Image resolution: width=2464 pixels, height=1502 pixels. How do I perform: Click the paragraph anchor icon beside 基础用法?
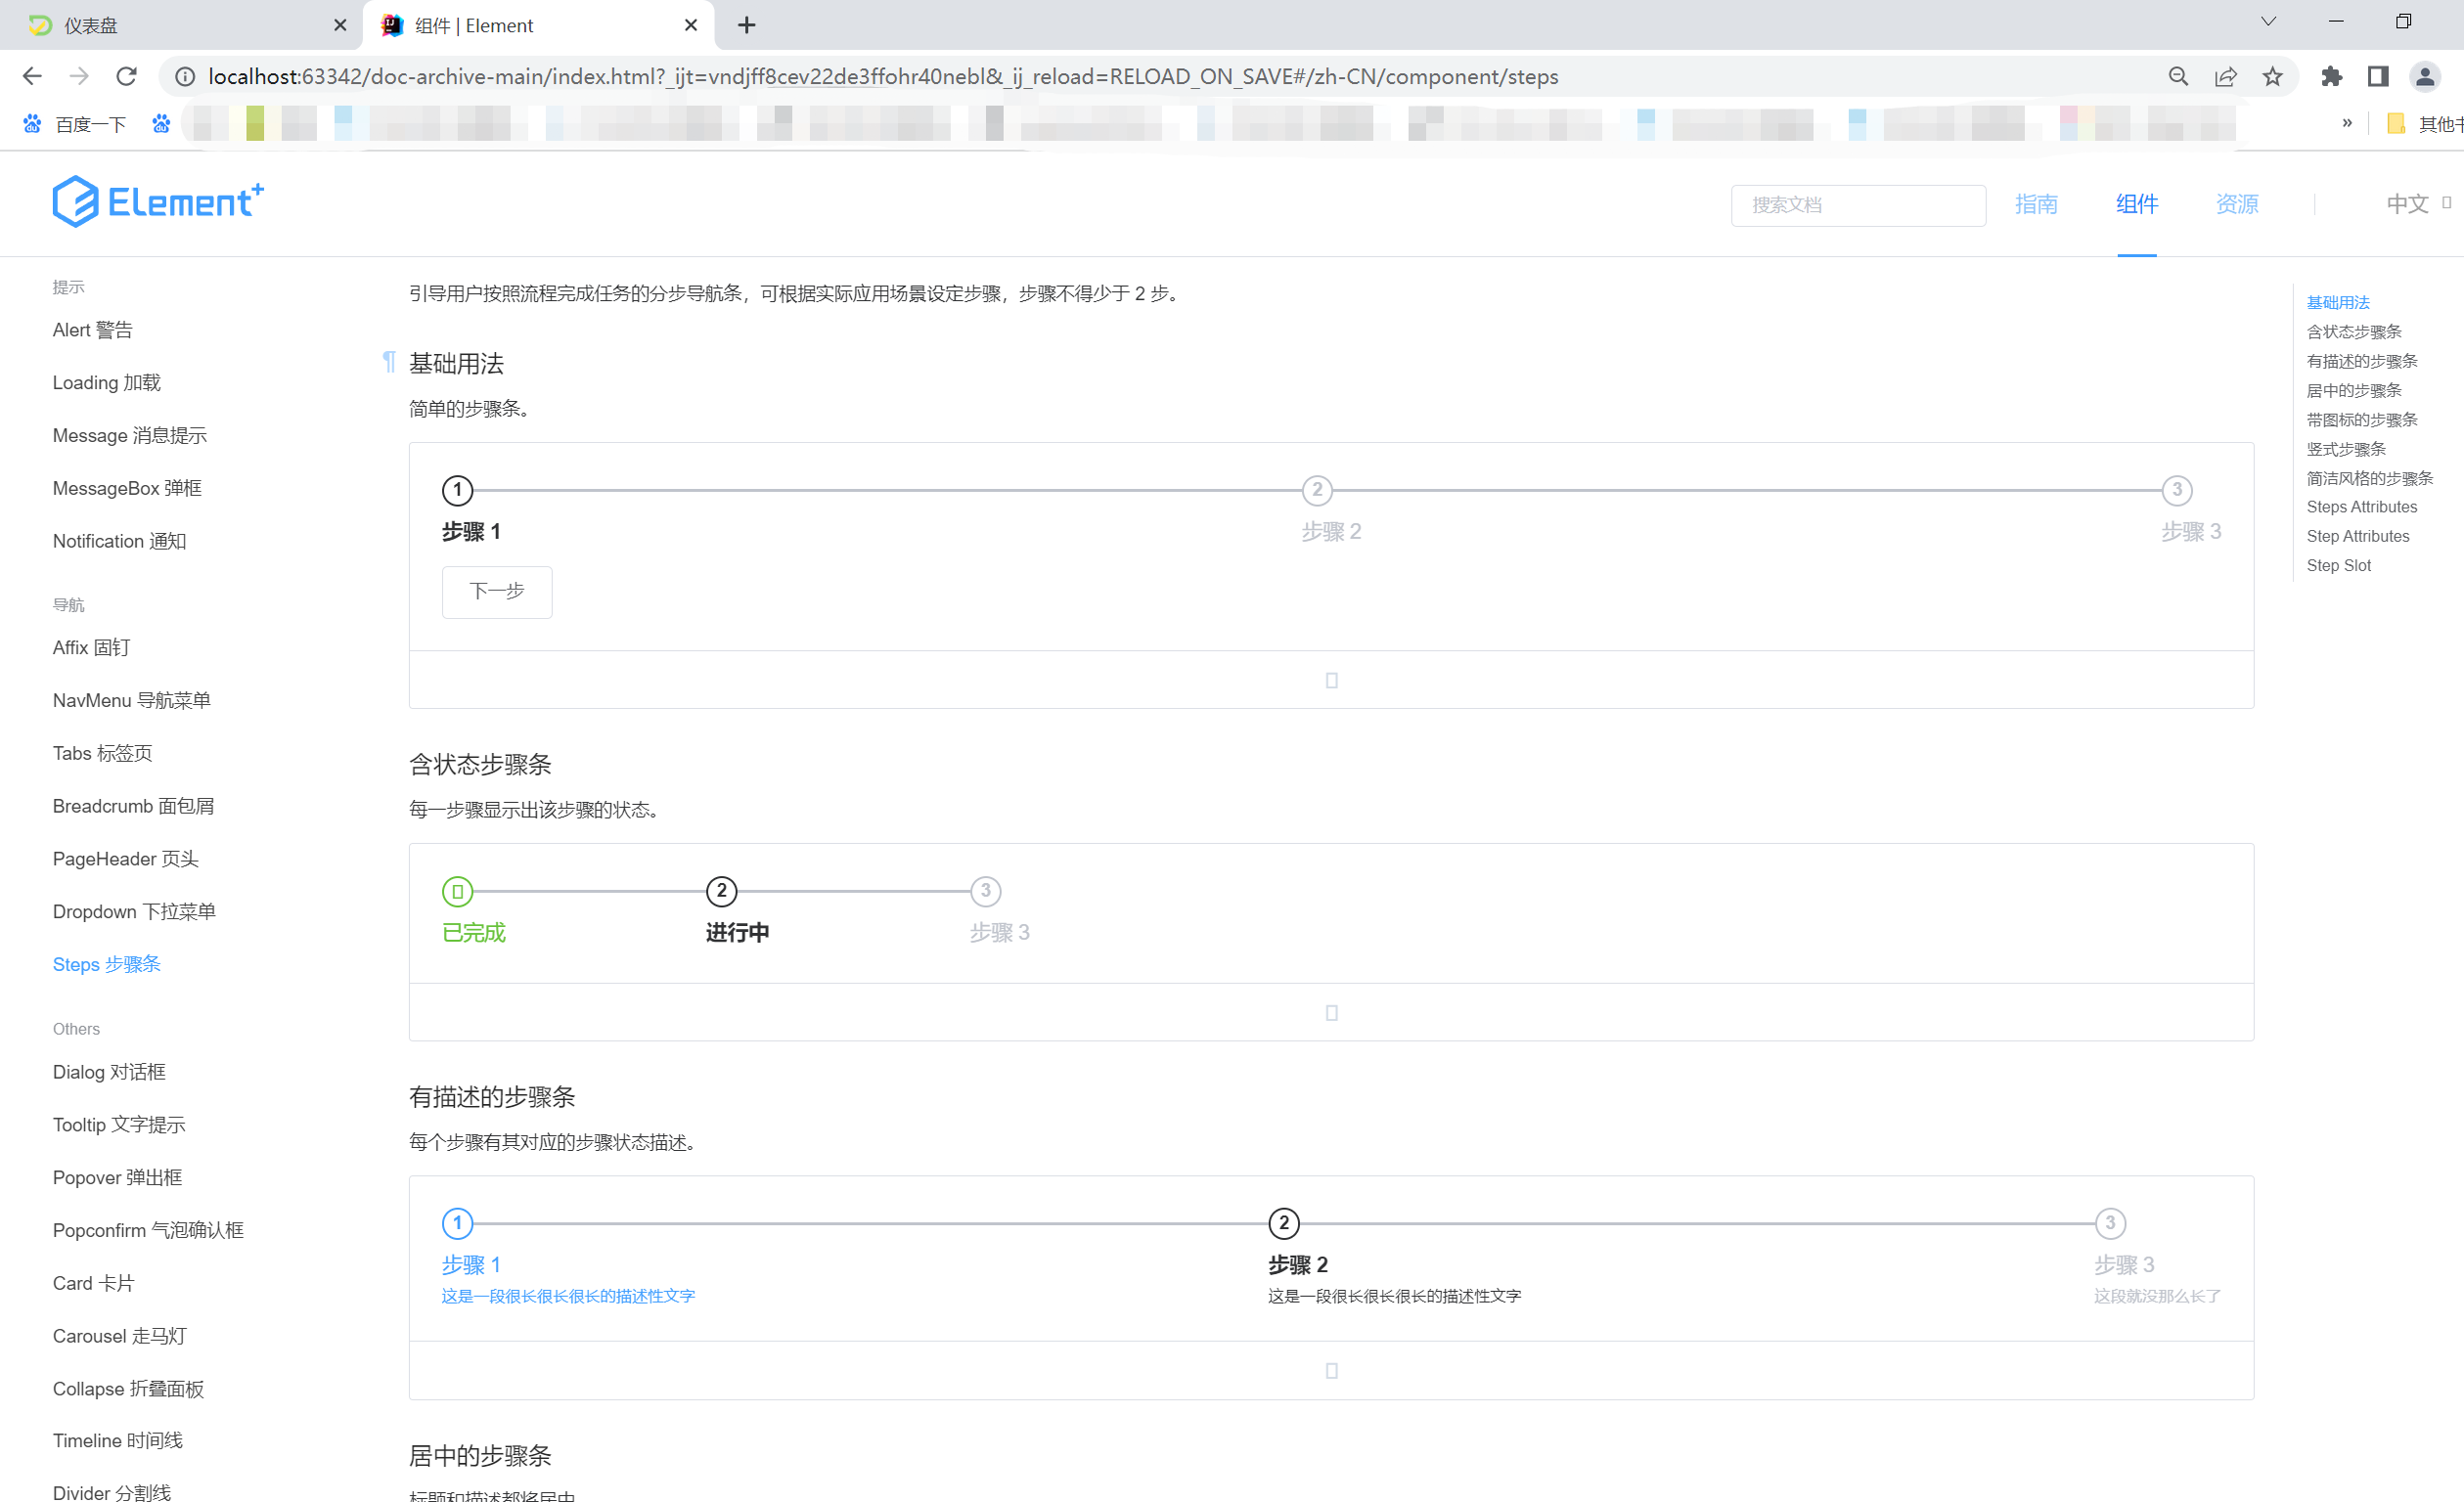pyautogui.click(x=389, y=362)
